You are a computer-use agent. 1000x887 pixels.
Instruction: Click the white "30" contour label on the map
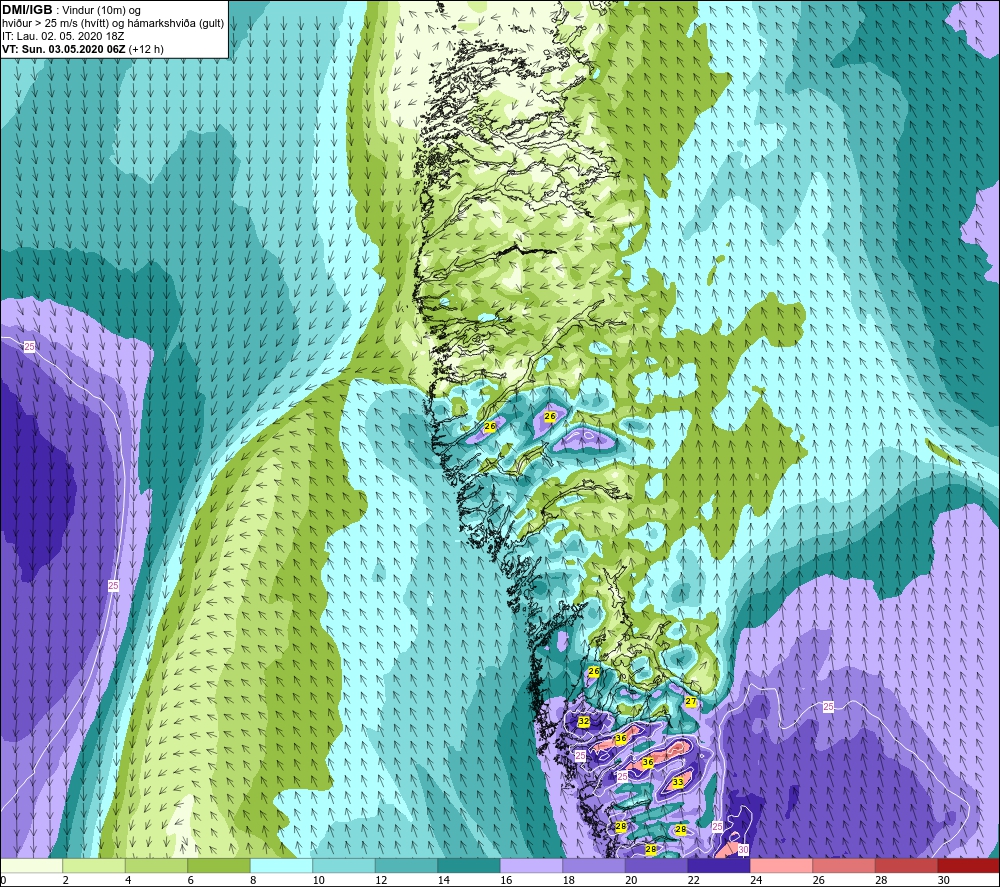pyautogui.click(x=743, y=849)
